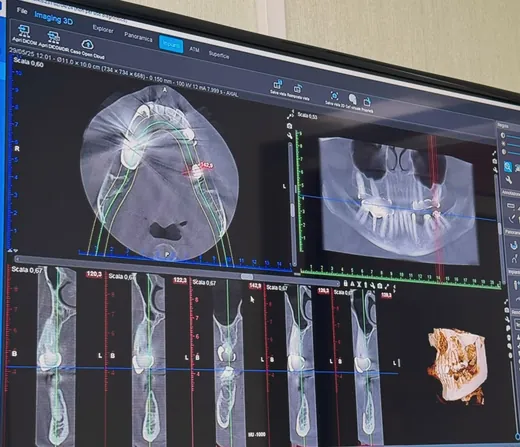Image resolution: width=520 pixels, height=447 pixels.
Task: Switch to the Explorer tab
Action: (x=103, y=29)
